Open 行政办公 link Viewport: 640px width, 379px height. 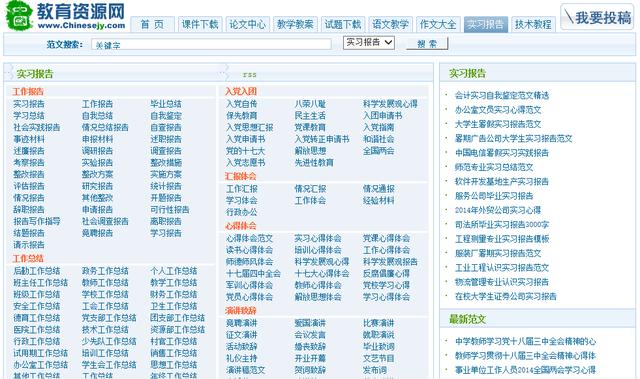(x=242, y=213)
